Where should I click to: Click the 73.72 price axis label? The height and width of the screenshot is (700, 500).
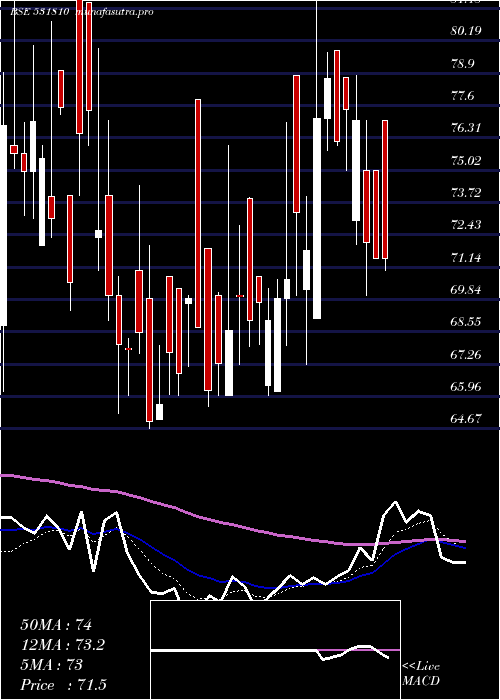point(466,192)
